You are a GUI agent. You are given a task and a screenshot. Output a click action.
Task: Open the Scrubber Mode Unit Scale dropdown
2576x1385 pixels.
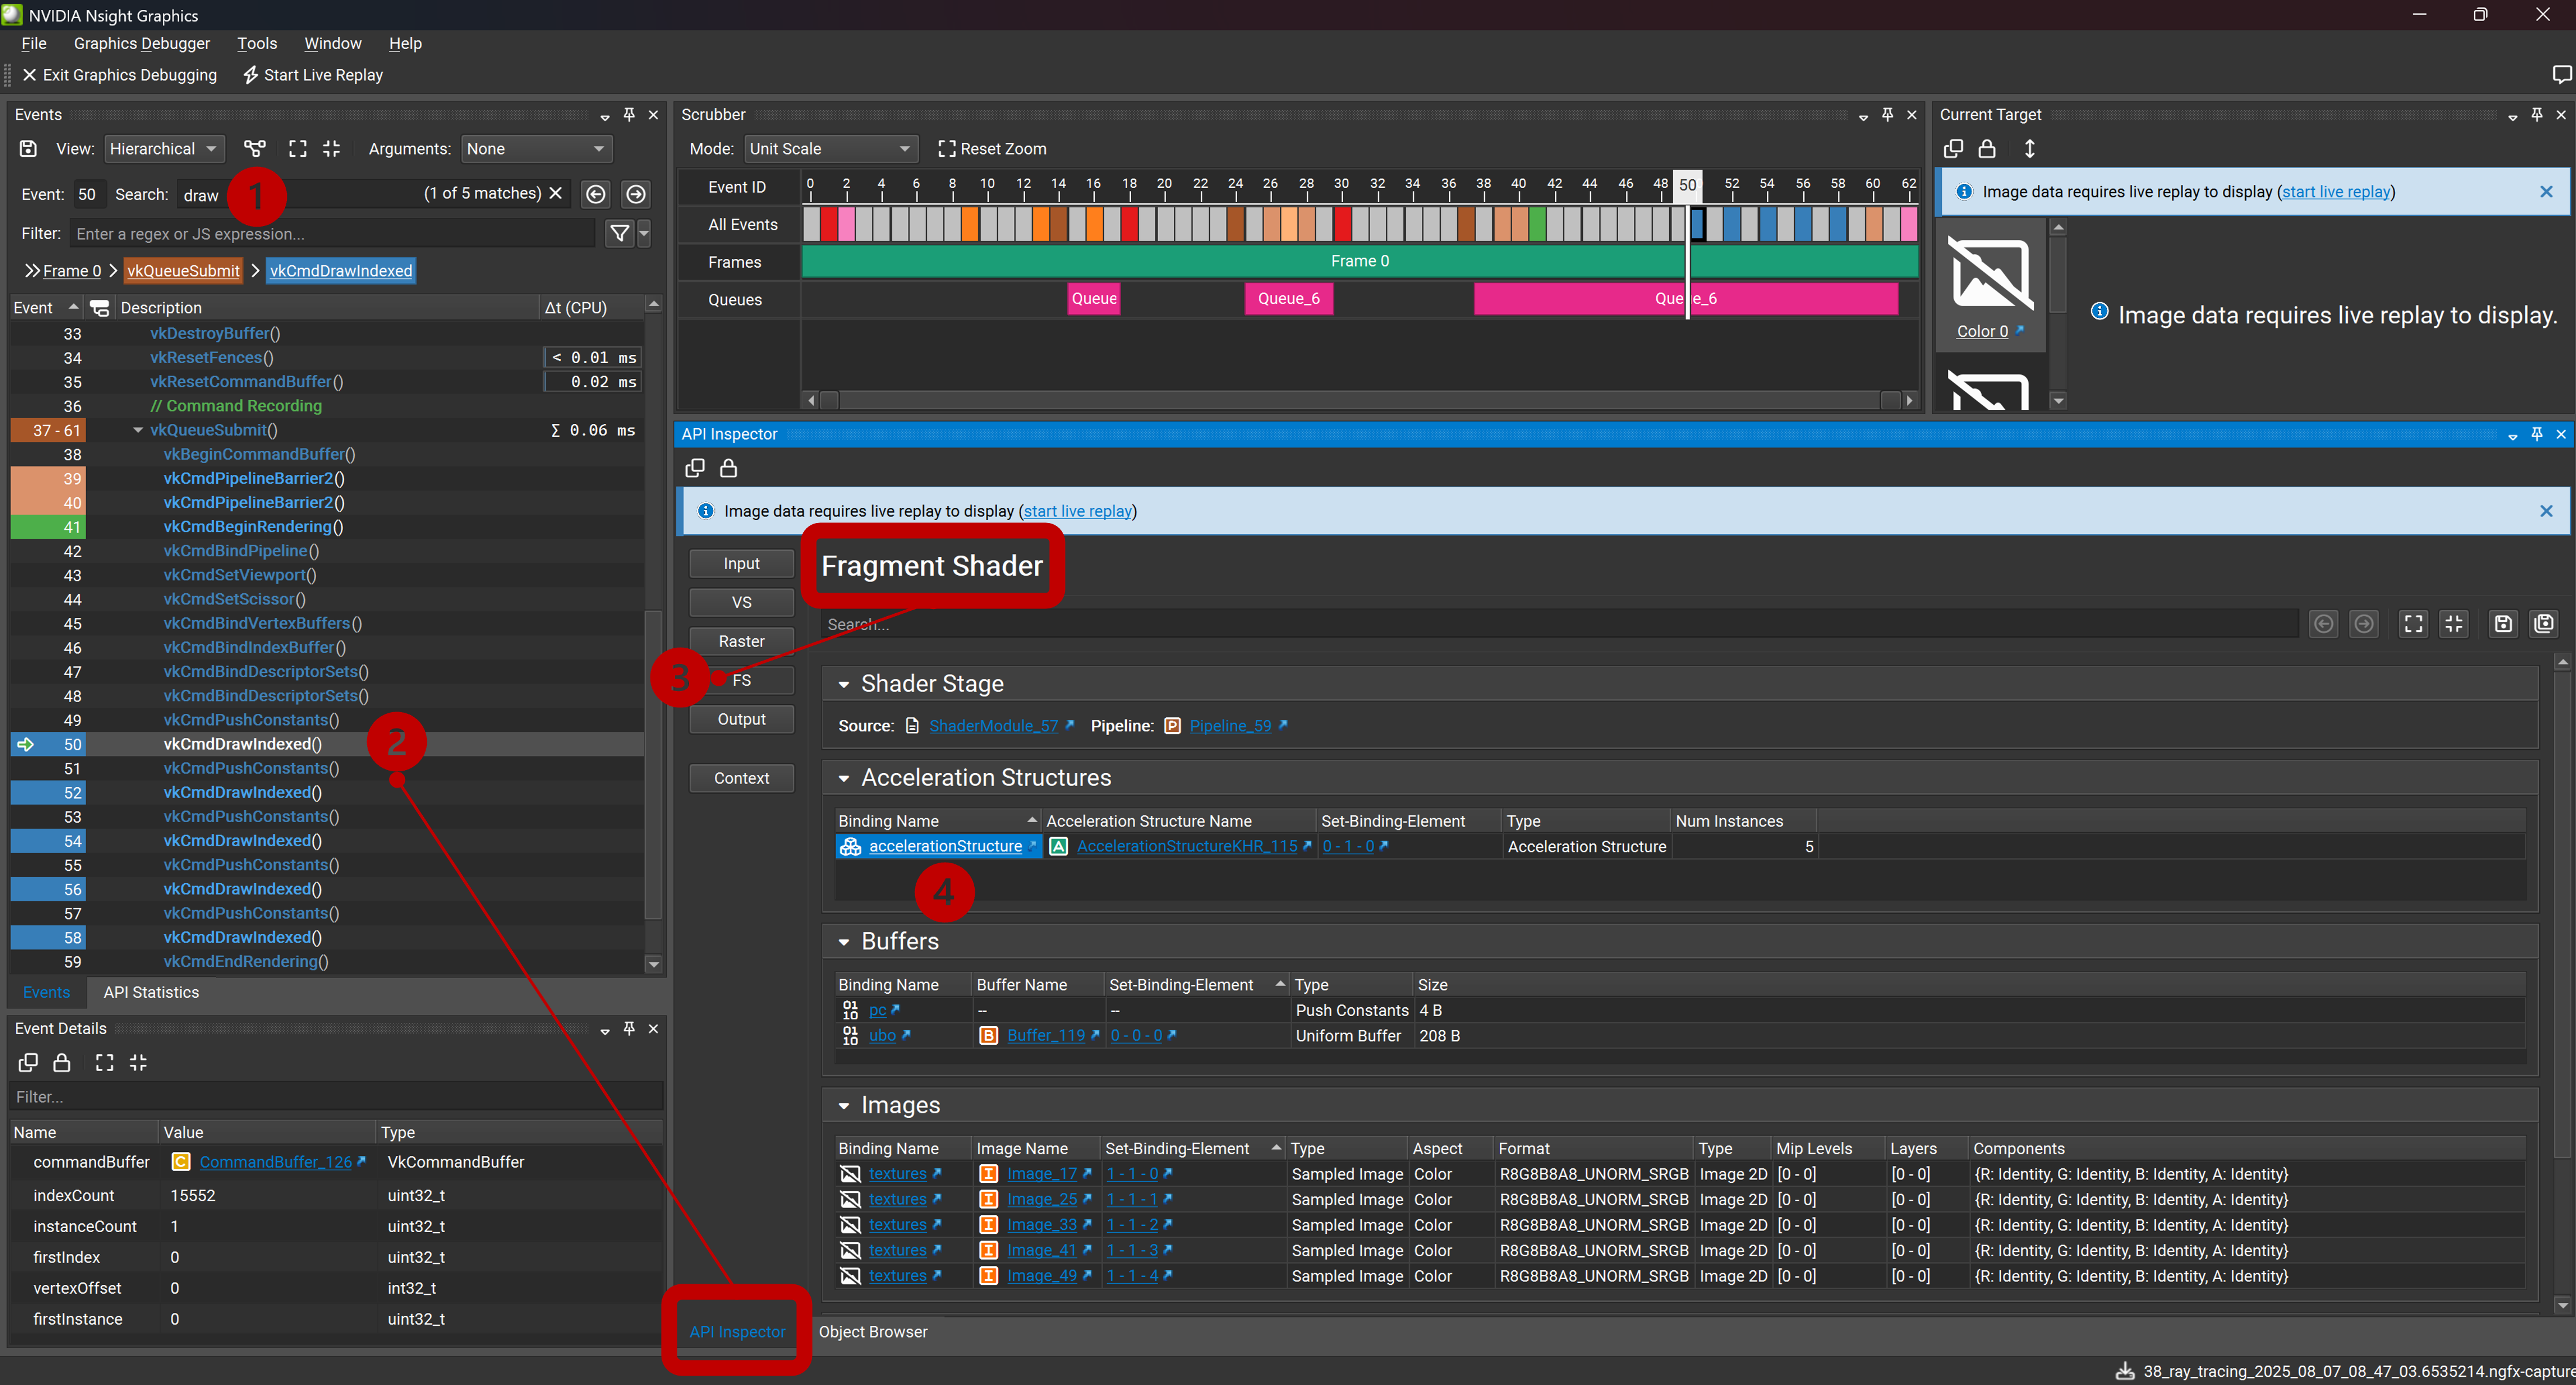(x=829, y=148)
